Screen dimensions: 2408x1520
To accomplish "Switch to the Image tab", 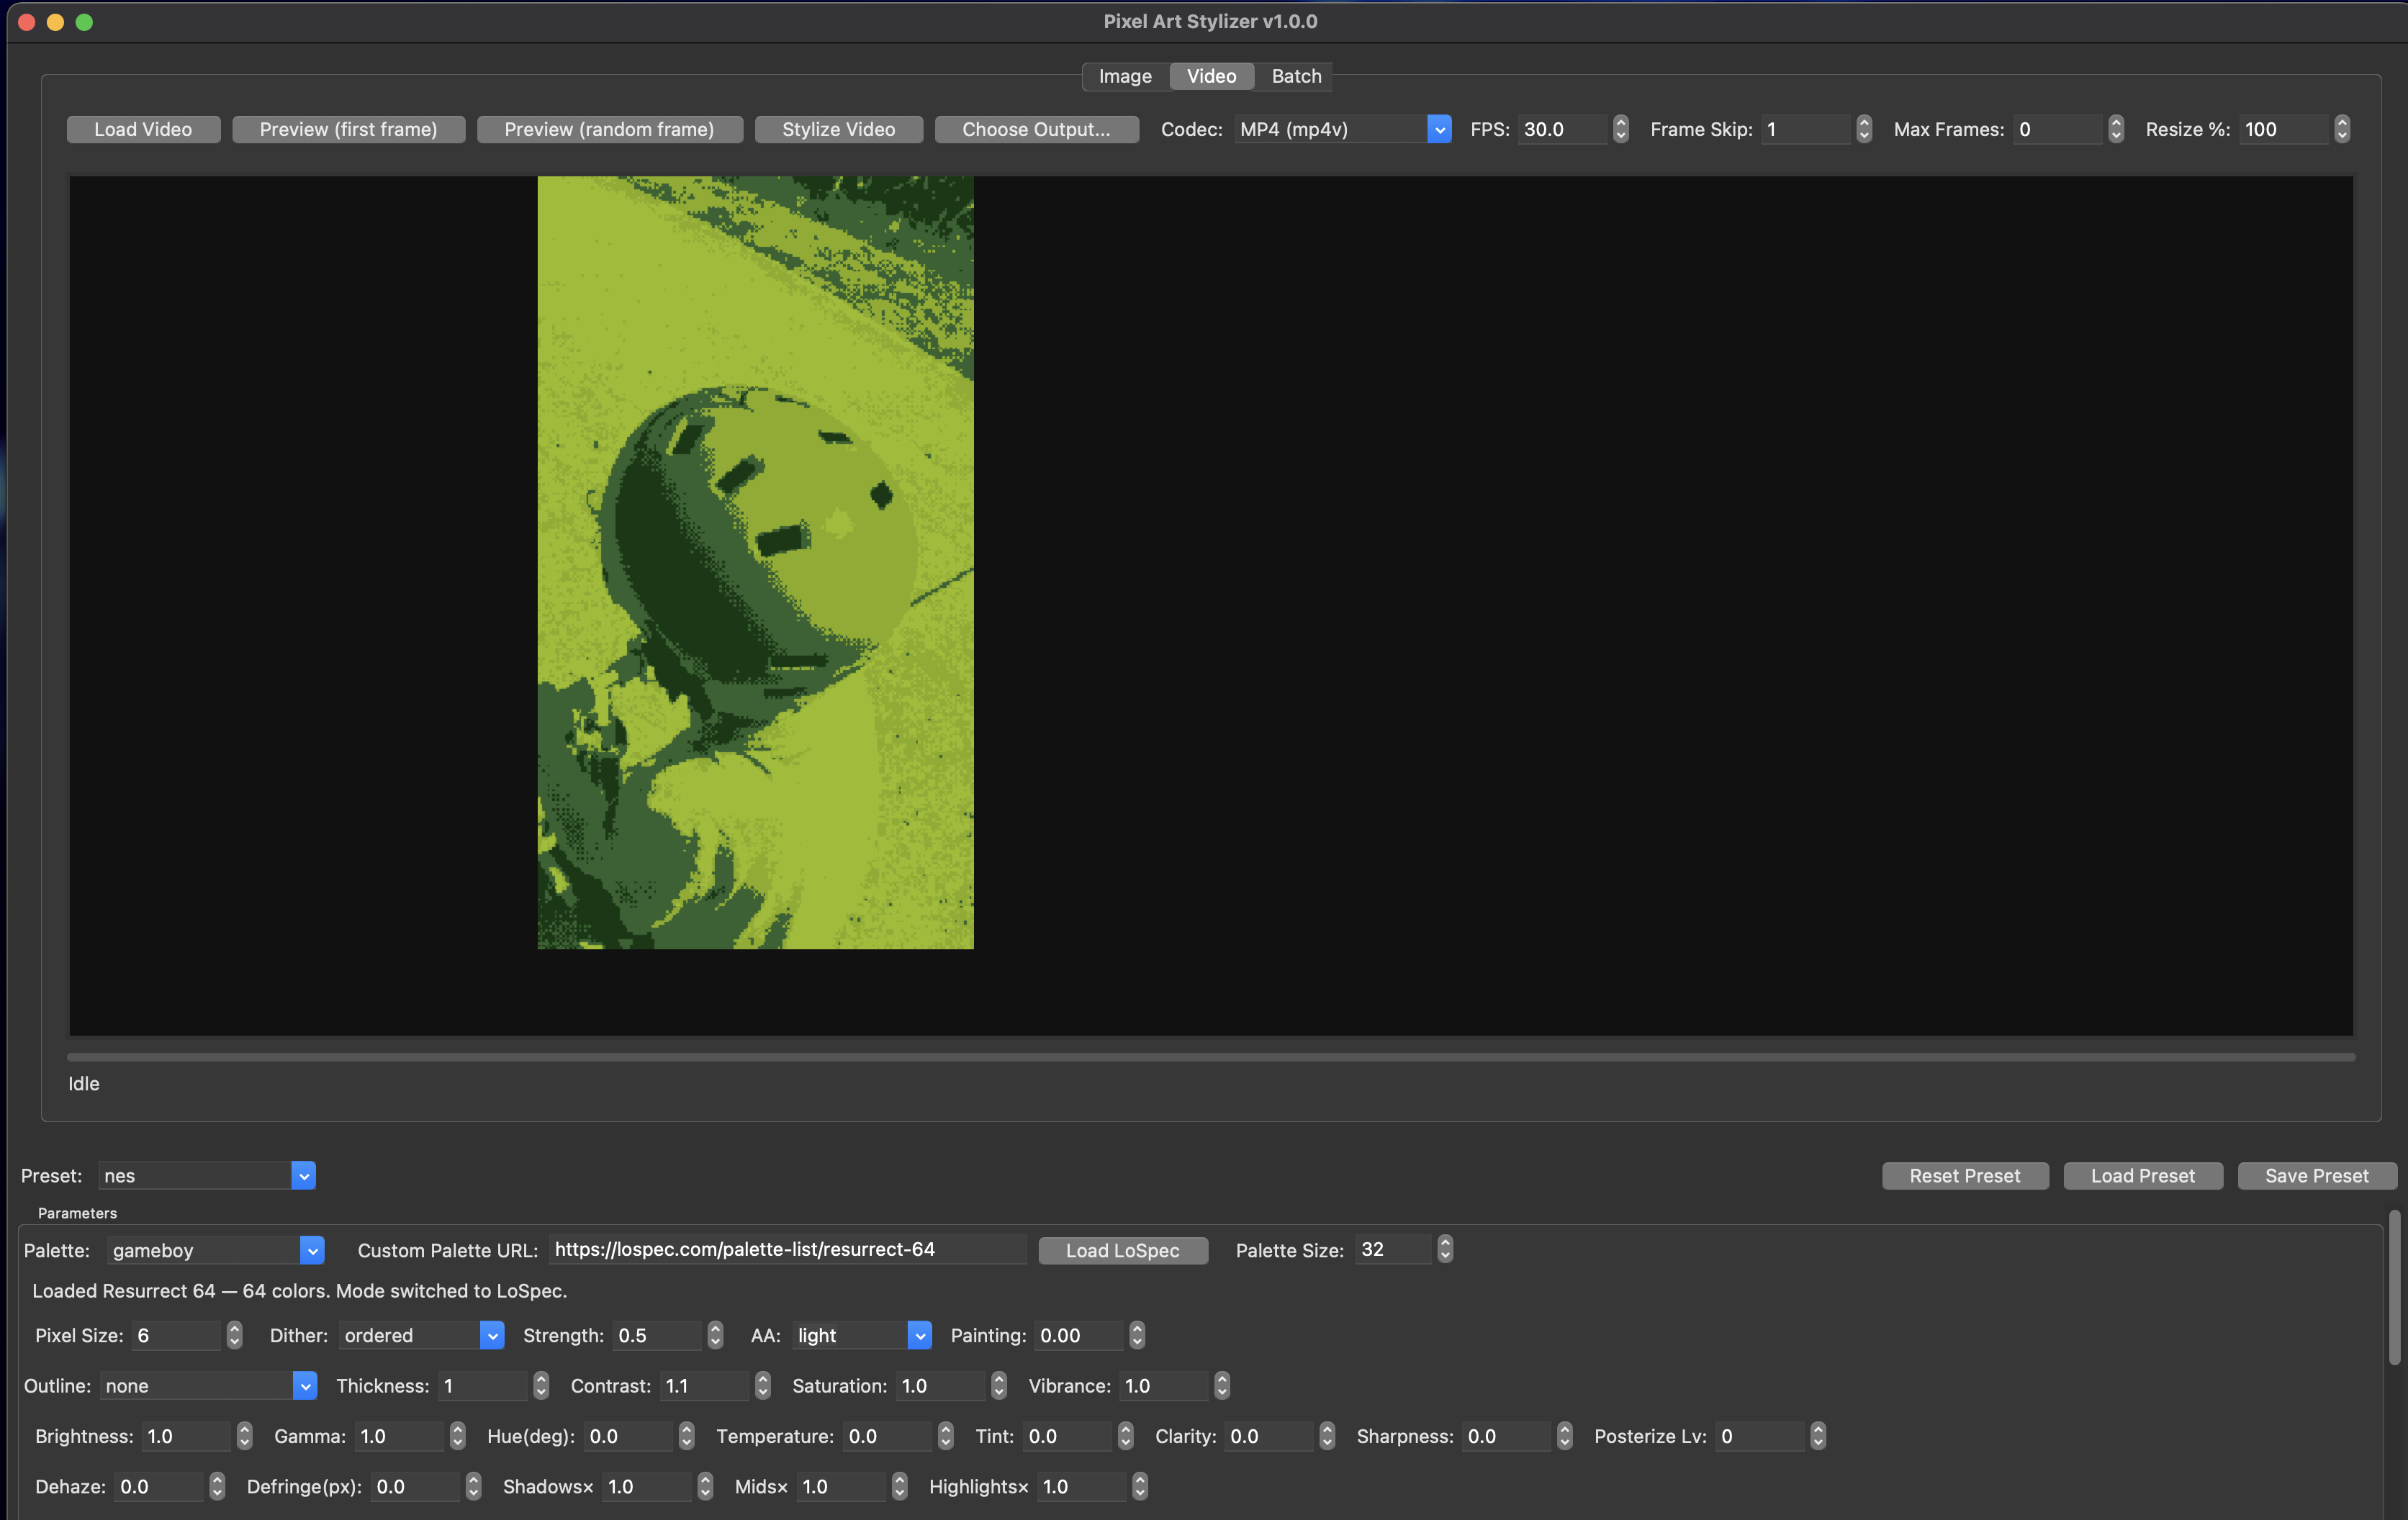I will click(x=1124, y=76).
